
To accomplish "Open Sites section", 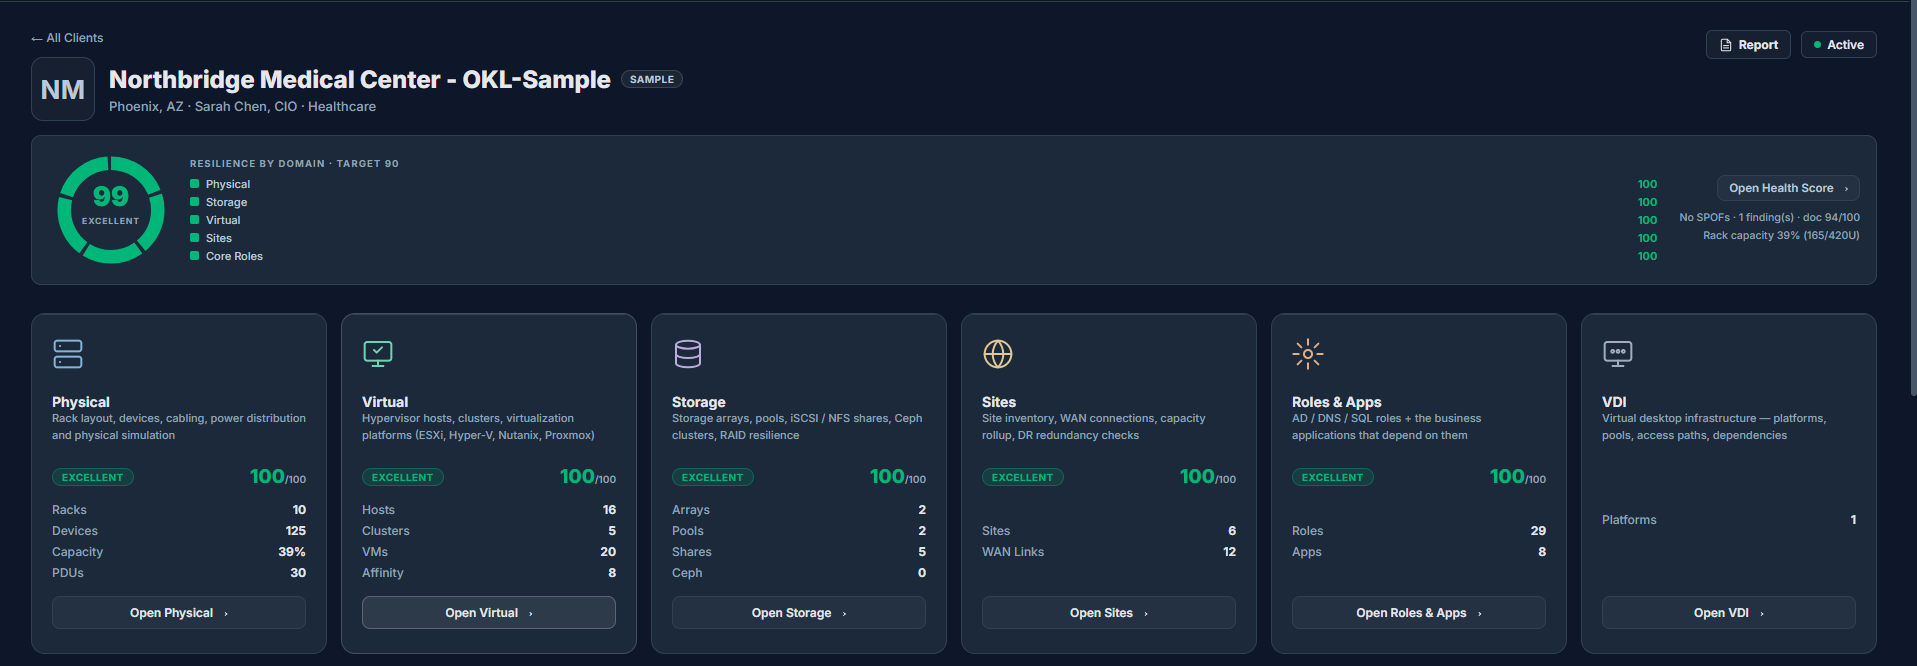I will pyautogui.click(x=1109, y=613).
